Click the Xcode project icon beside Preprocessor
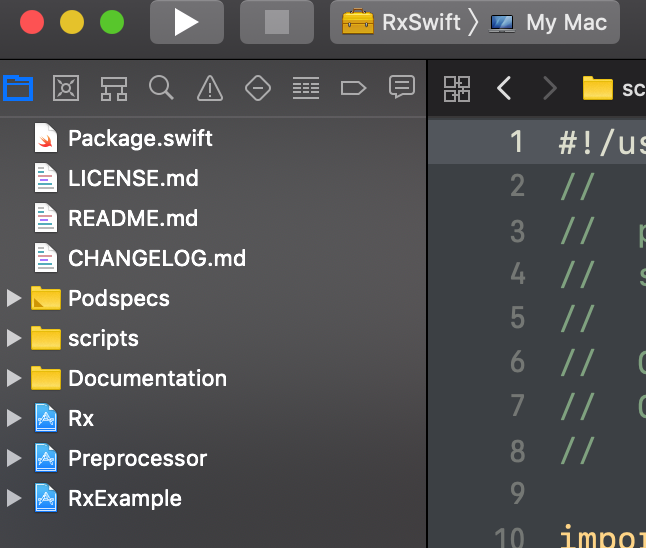Image resolution: width=646 pixels, height=548 pixels. pyautogui.click(x=46, y=458)
